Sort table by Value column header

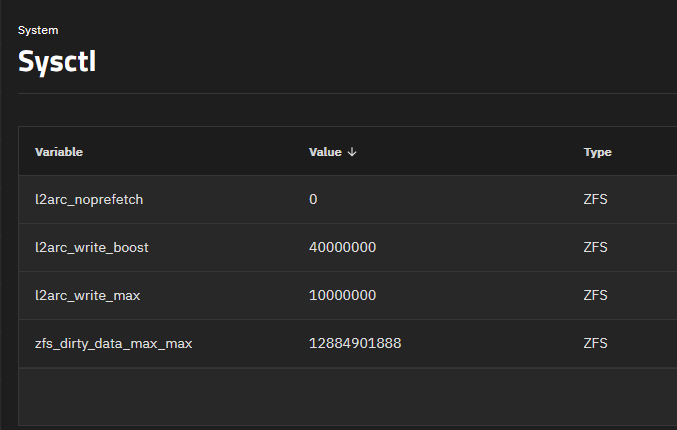pyautogui.click(x=325, y=152)
